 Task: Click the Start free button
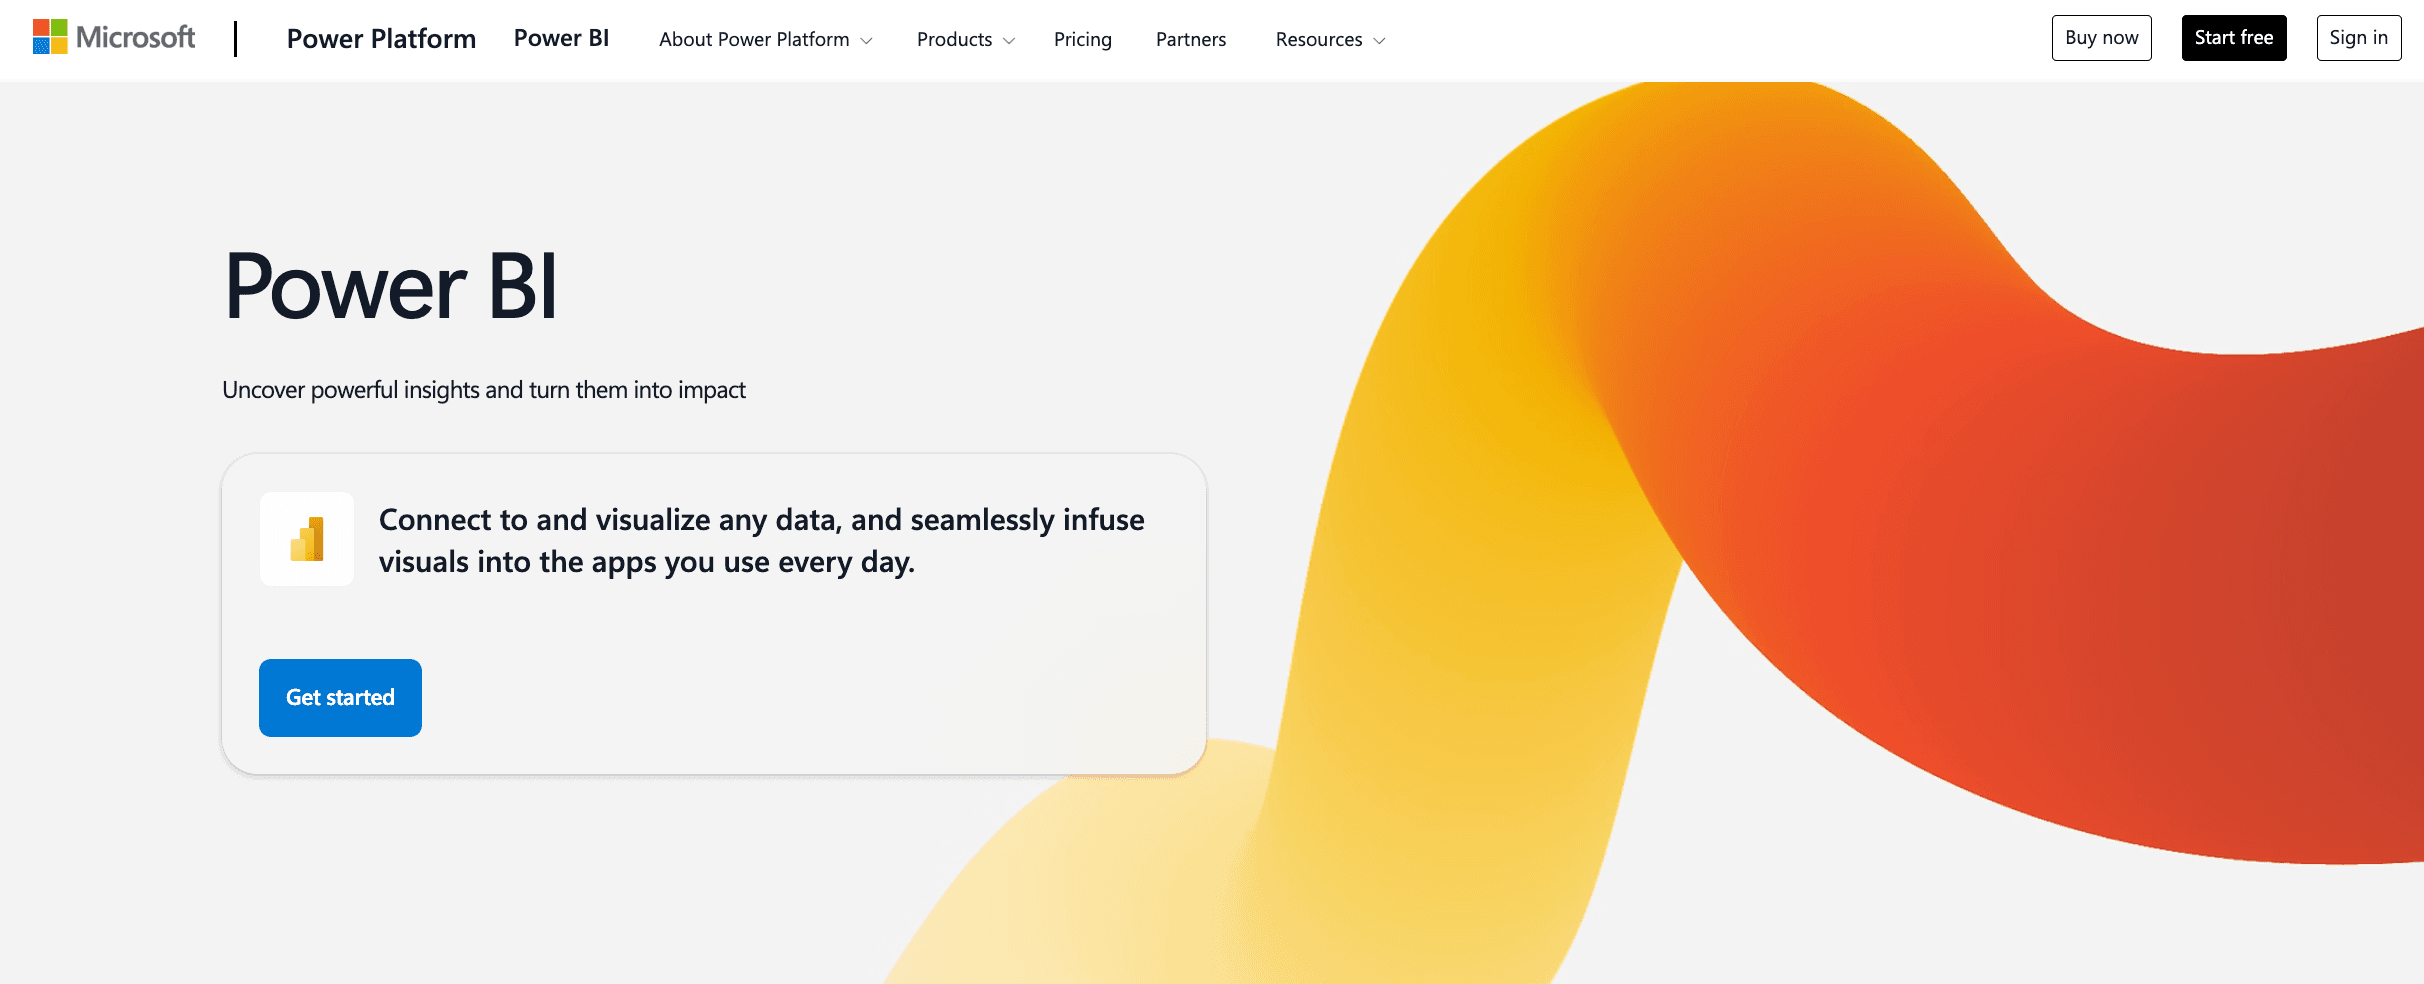click(x=2233, y=38)
